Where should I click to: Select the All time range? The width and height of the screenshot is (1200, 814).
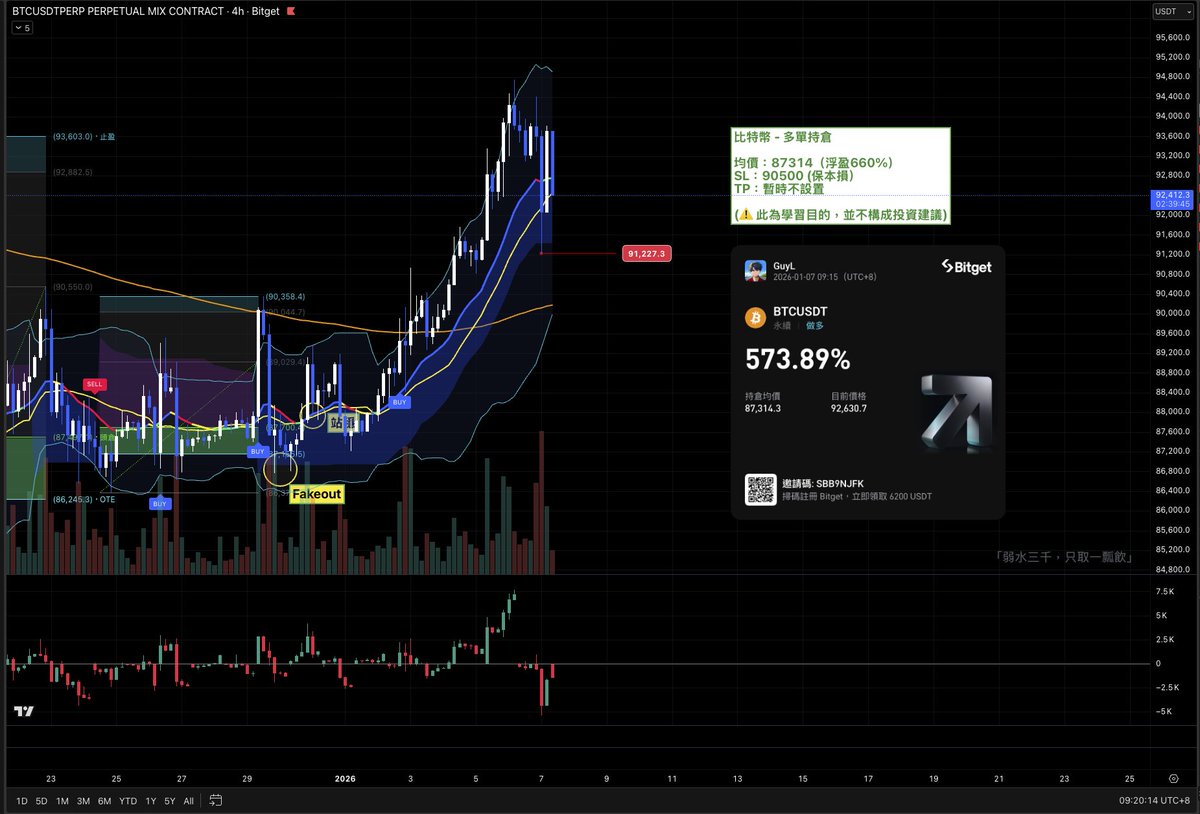coord(189,801)
